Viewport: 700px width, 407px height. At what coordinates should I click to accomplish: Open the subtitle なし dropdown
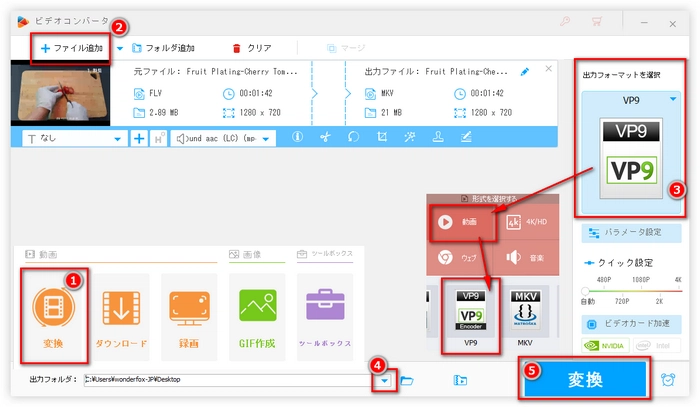click(x=75, y=138)
